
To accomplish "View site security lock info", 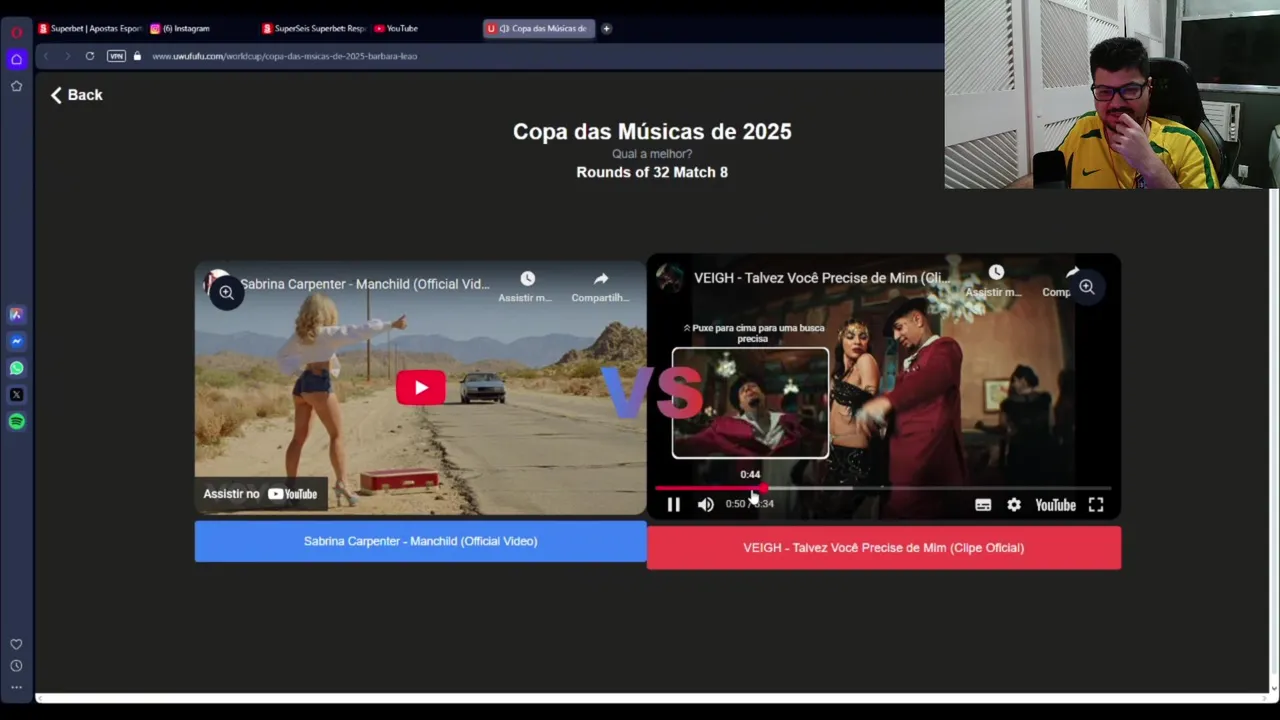I will point(138,56).
